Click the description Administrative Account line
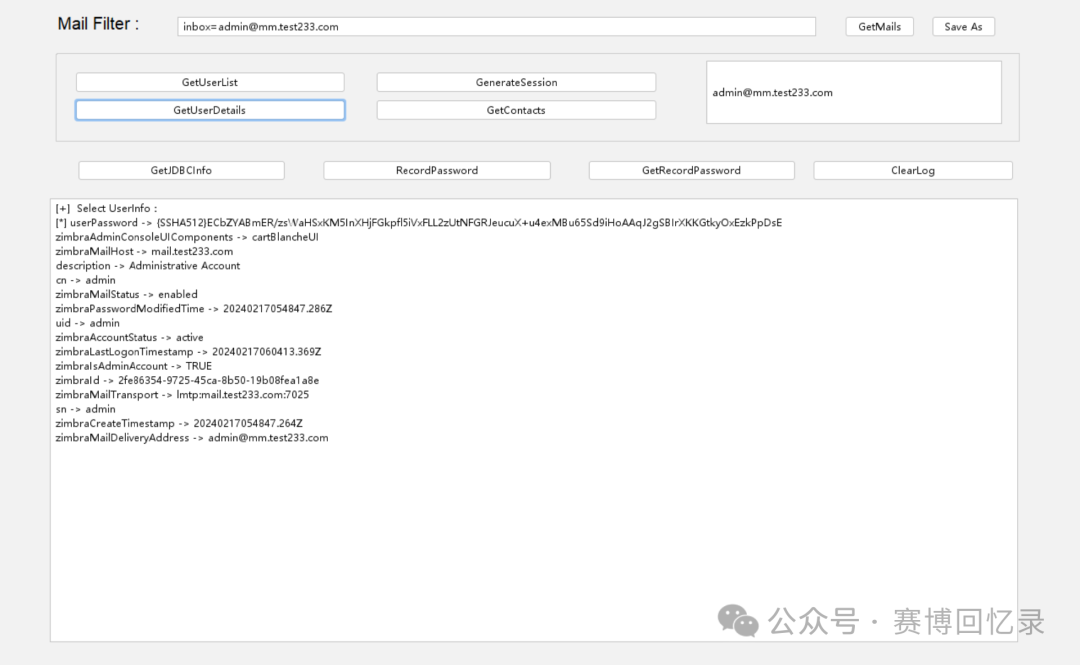 (147, 266)
